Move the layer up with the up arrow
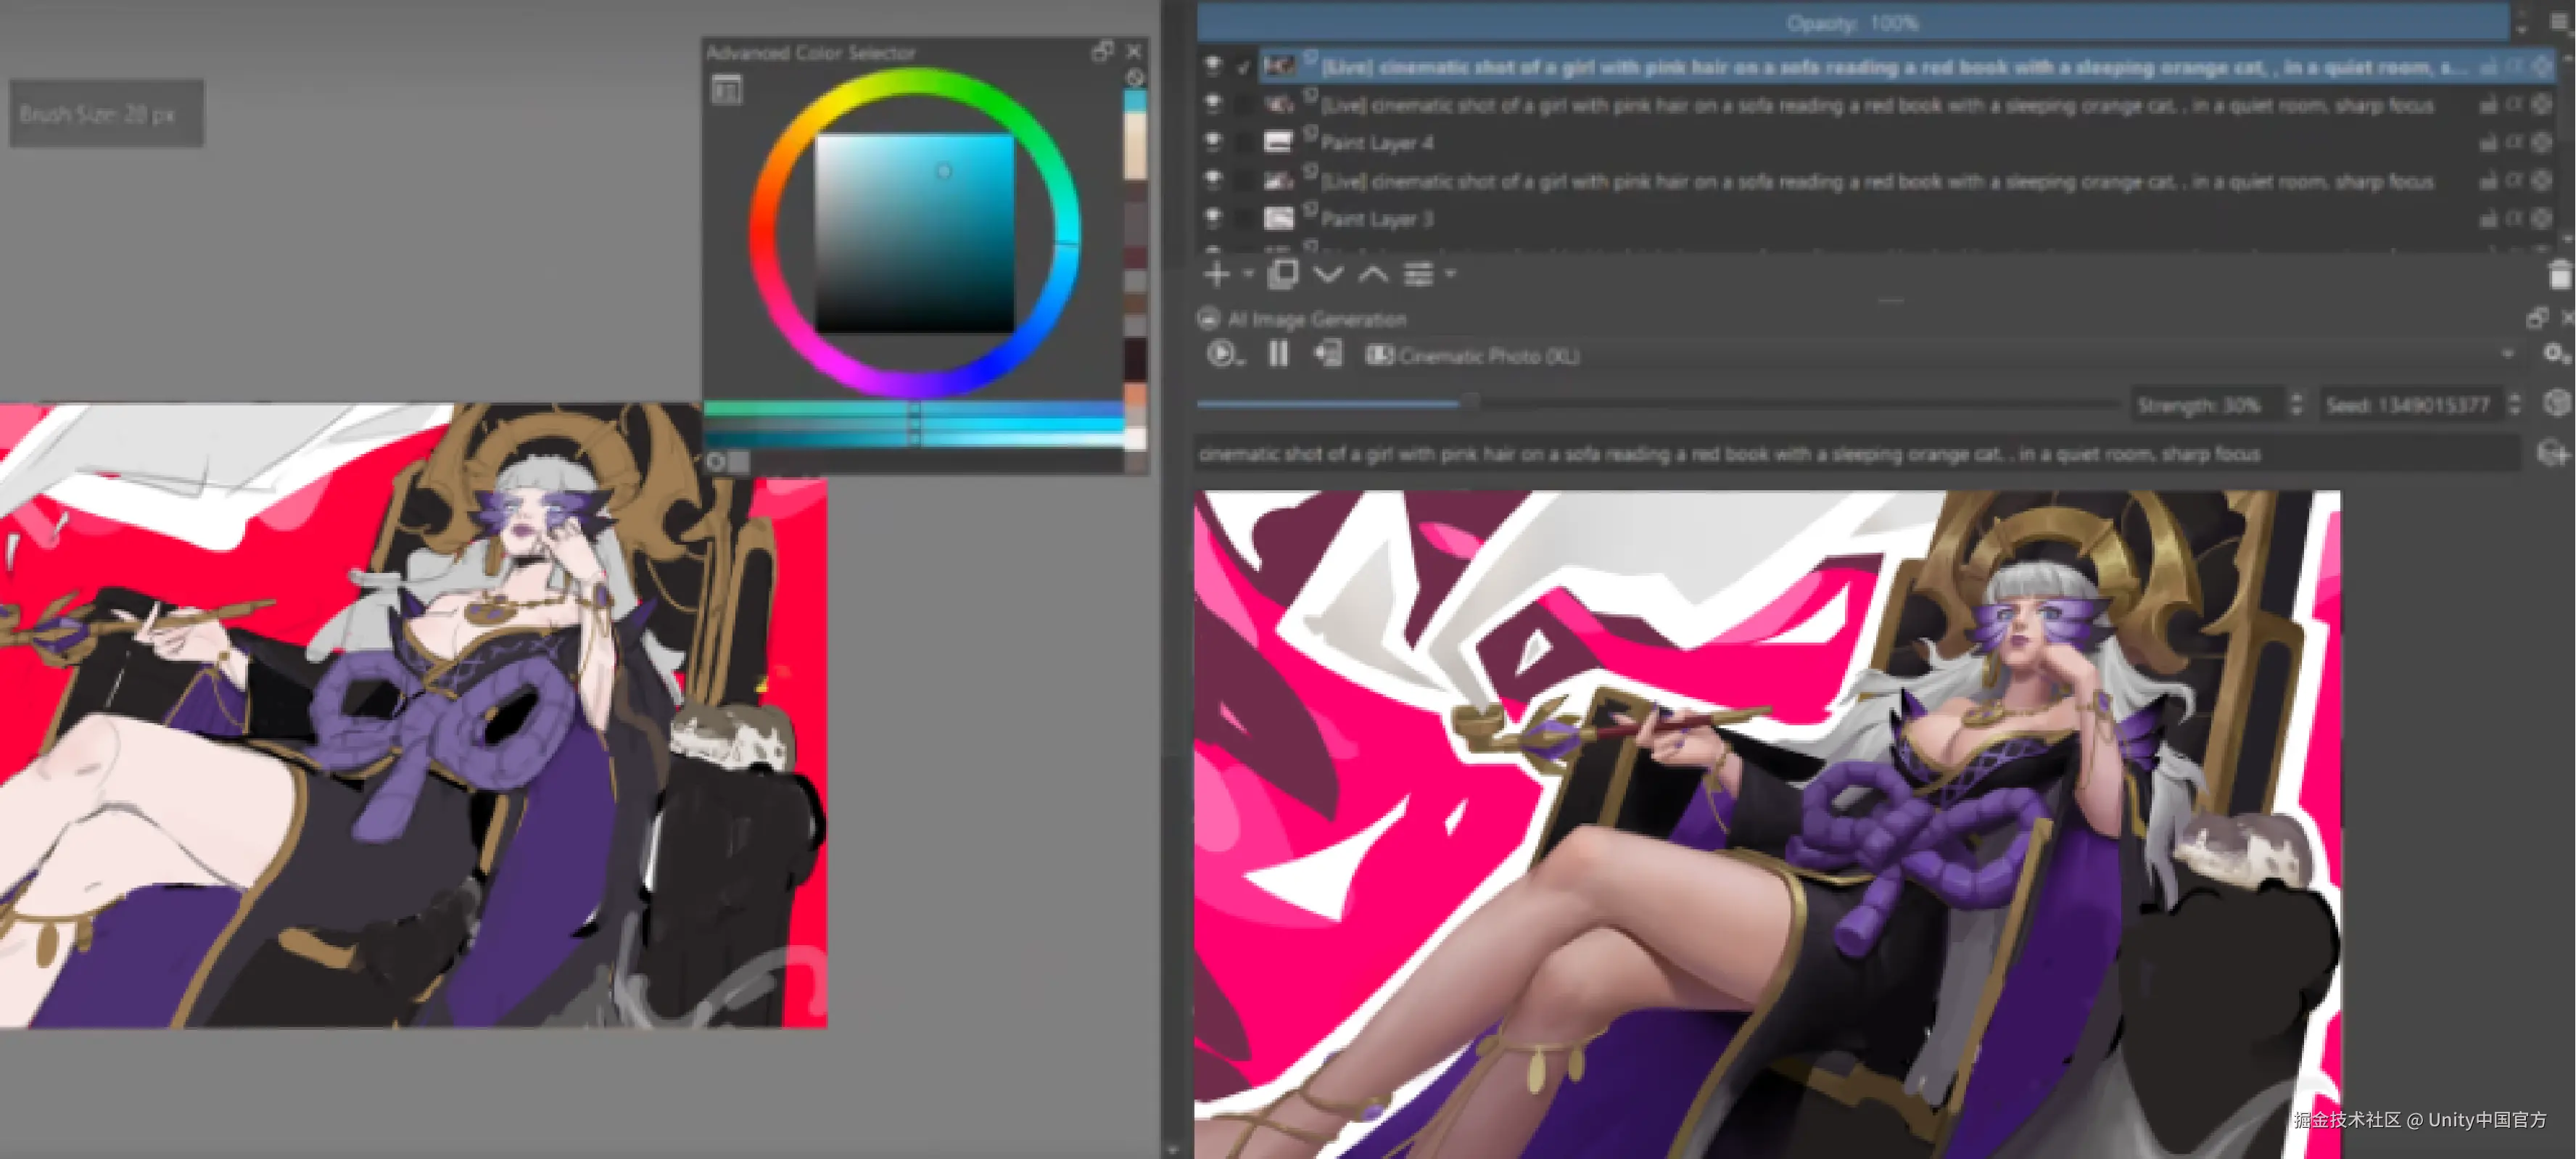Screen dimensions: 2576x1159 (x=1373, y=274)
